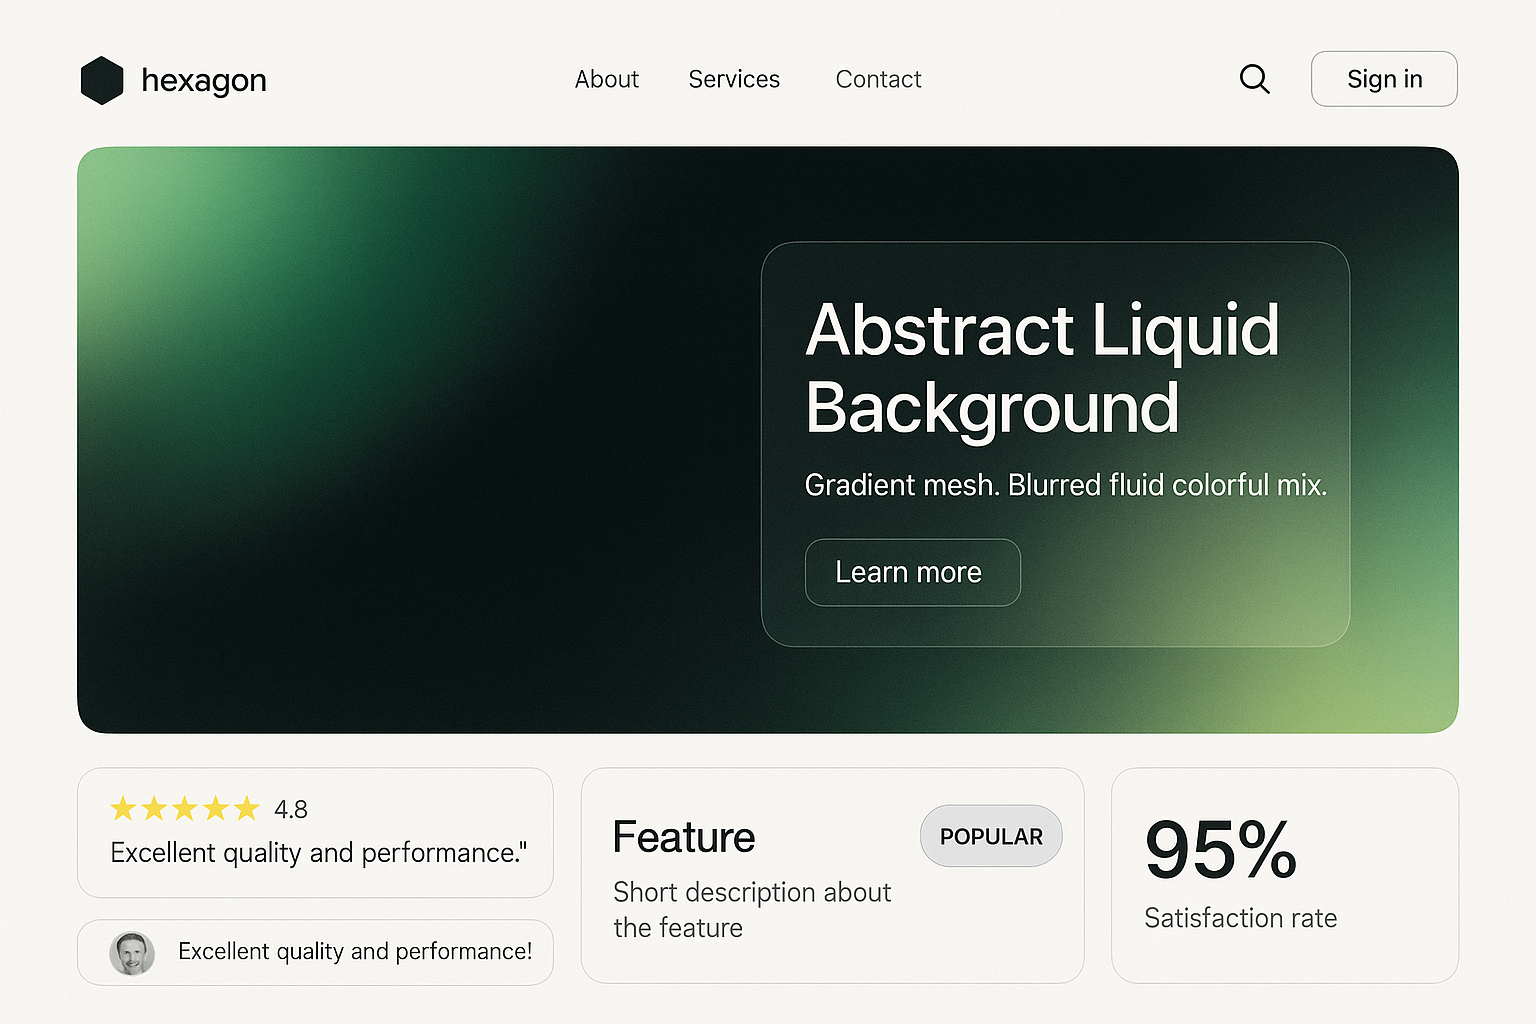This screenshot has height=1024, width=1536.
Task: Click the Learn more button
Action: 912,572
